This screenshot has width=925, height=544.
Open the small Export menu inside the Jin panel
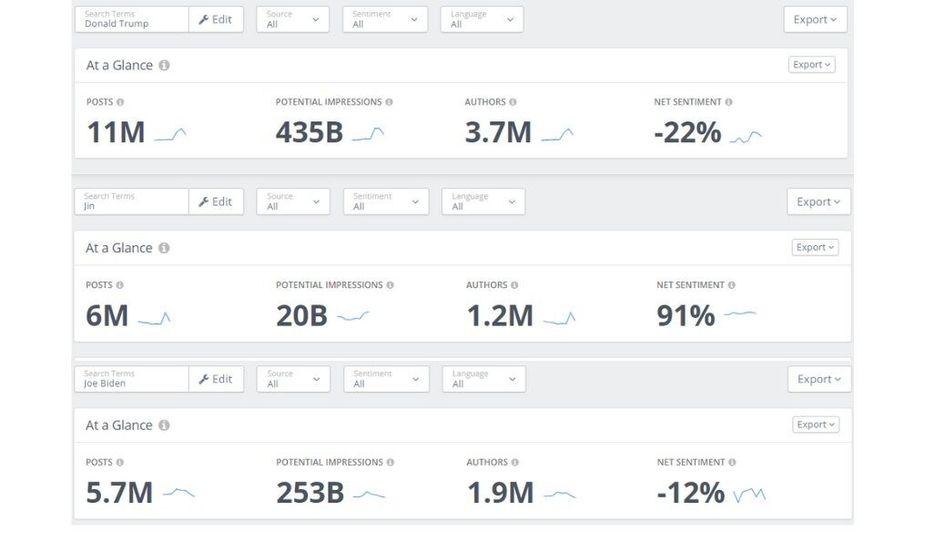pyautogui.click(x=815, y=247)
